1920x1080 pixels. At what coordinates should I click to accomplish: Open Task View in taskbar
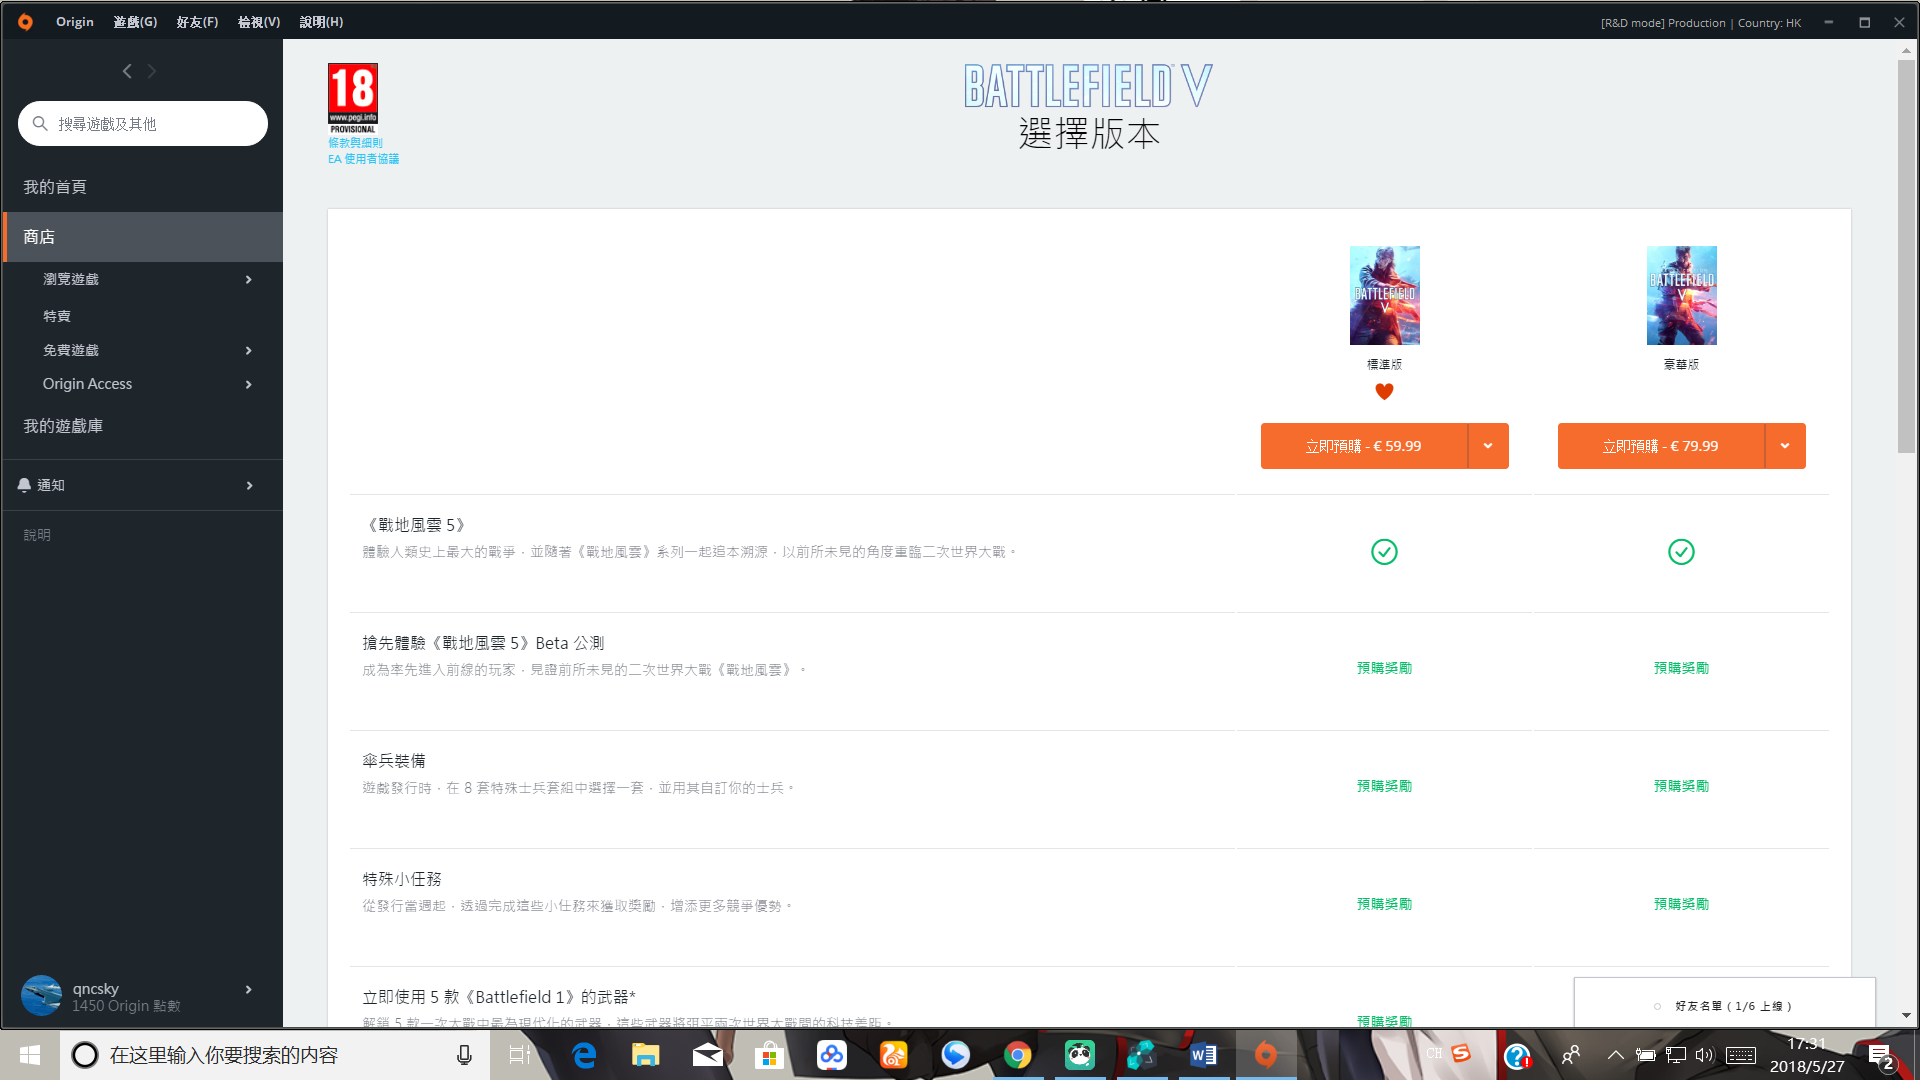(x=520, y=1055)
